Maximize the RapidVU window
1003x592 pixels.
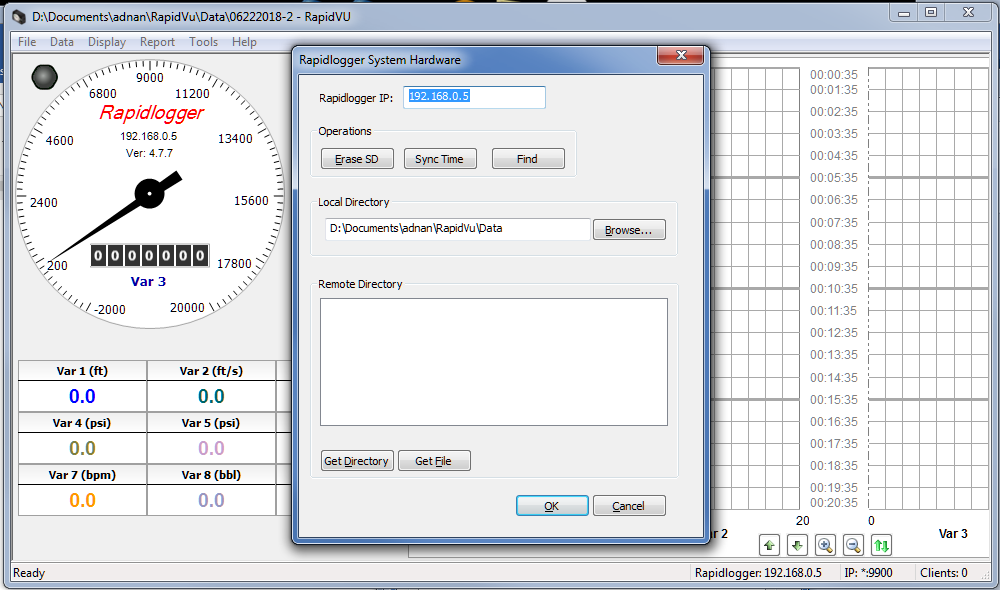click(931, 12)
